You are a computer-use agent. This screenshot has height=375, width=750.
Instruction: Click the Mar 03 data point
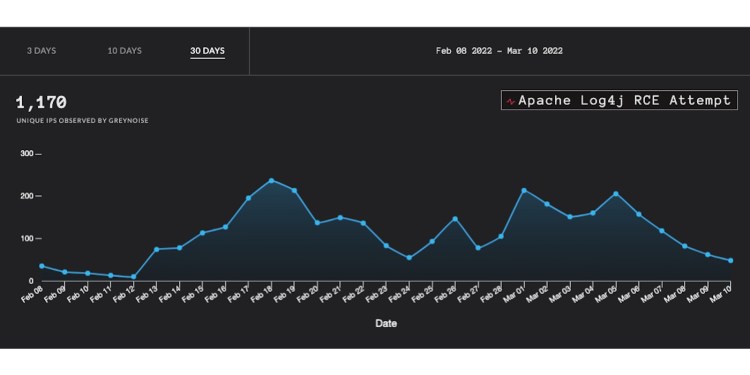(570, 217)
